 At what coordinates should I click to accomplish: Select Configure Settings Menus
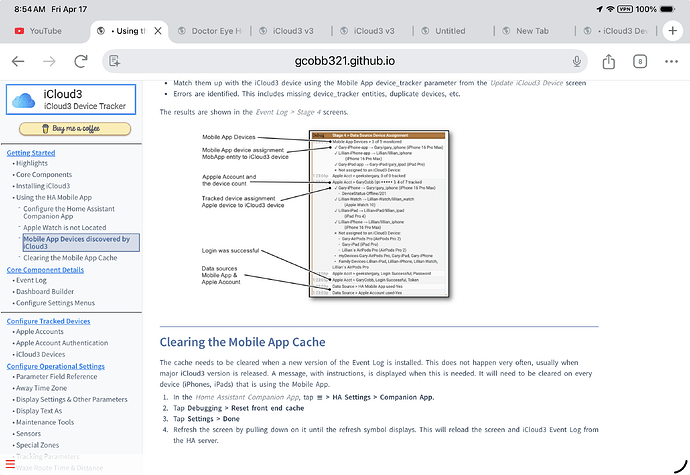(55, 303)
